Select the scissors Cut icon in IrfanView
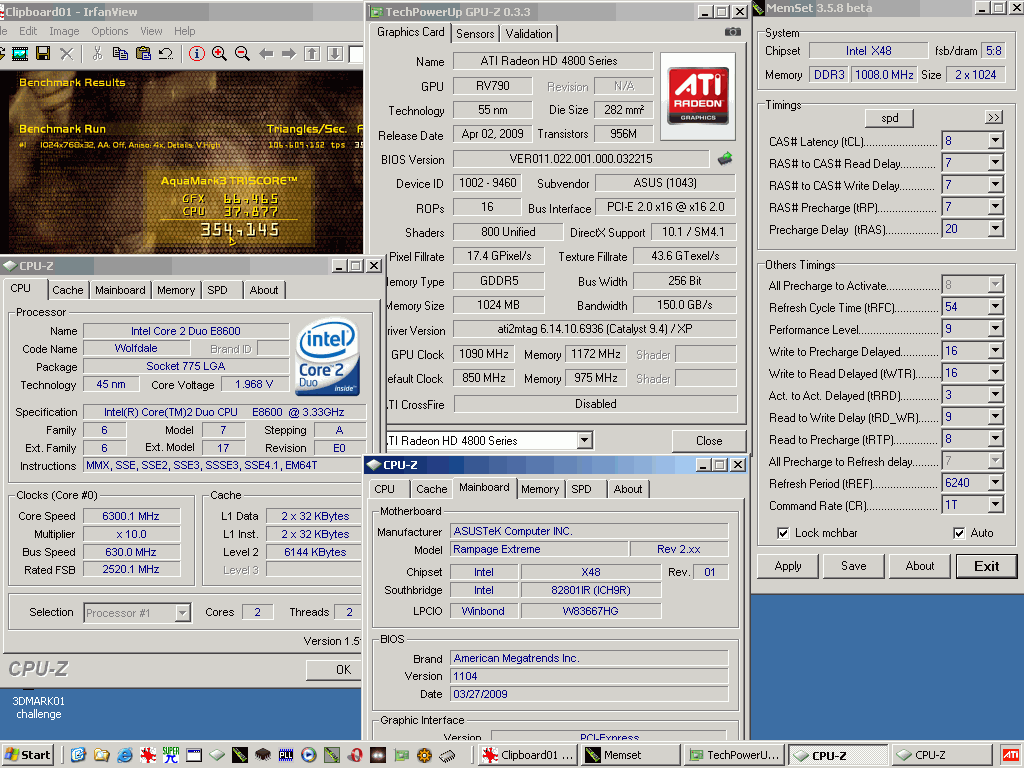The width and height of the screenshot is (1024, 768). click(98, 54)
